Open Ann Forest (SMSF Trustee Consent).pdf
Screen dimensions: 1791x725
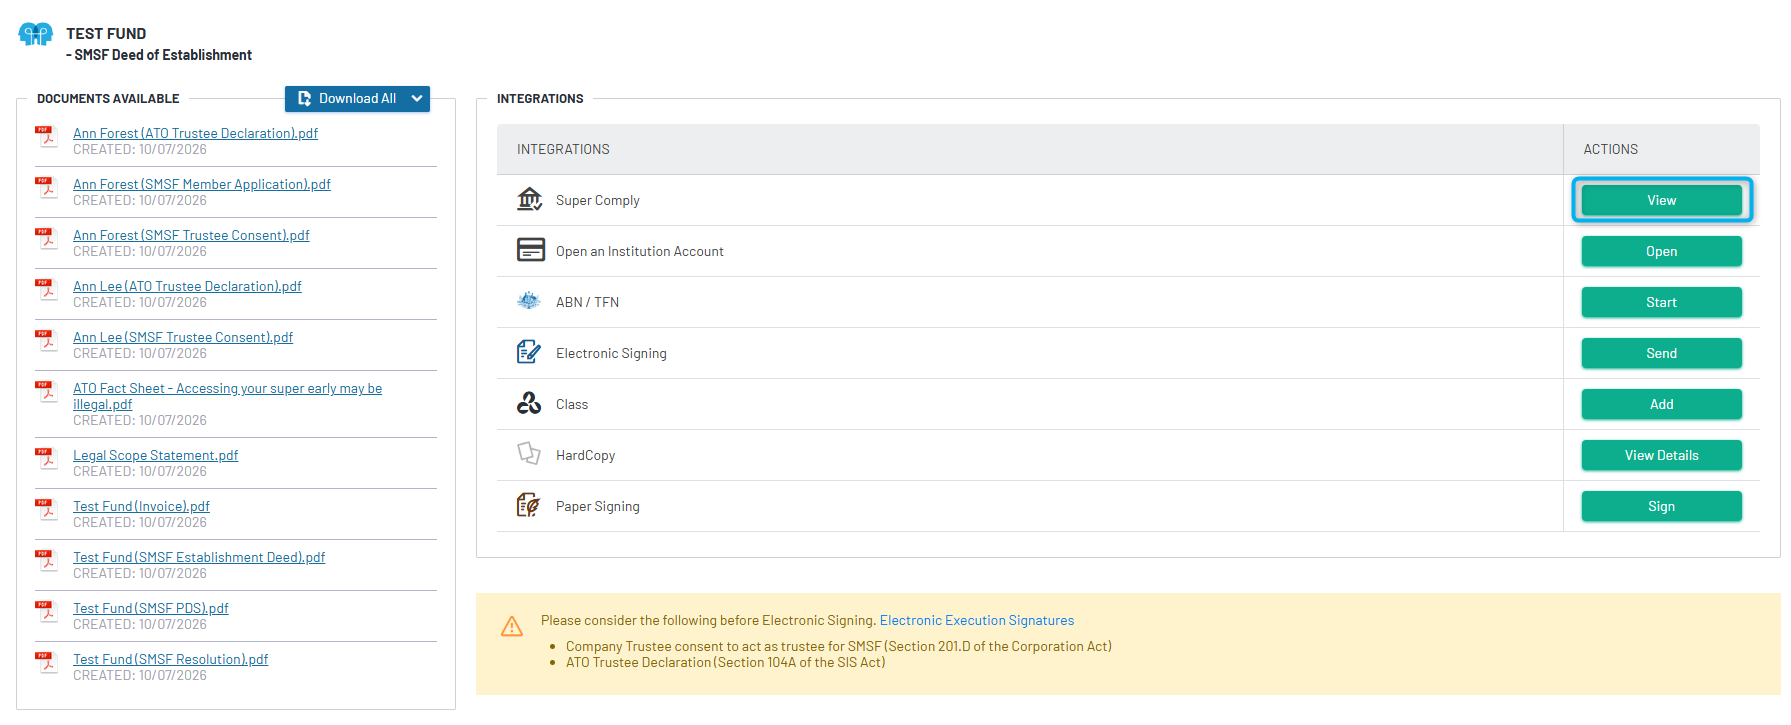click(x=191, y=235)
